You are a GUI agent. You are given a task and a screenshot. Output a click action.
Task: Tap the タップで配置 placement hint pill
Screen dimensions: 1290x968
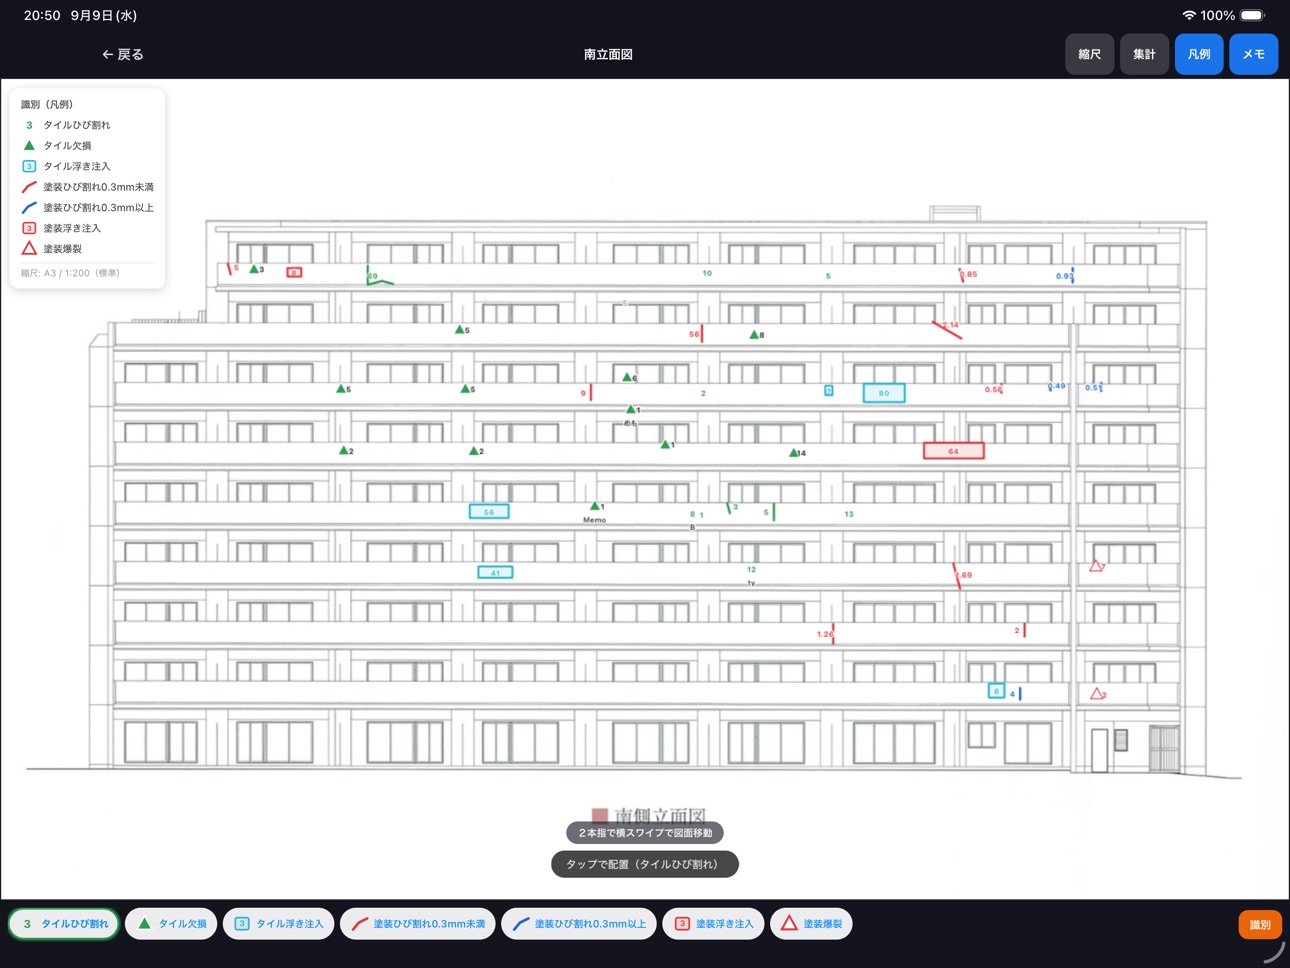pyautogui.click(x=645, y=864)
